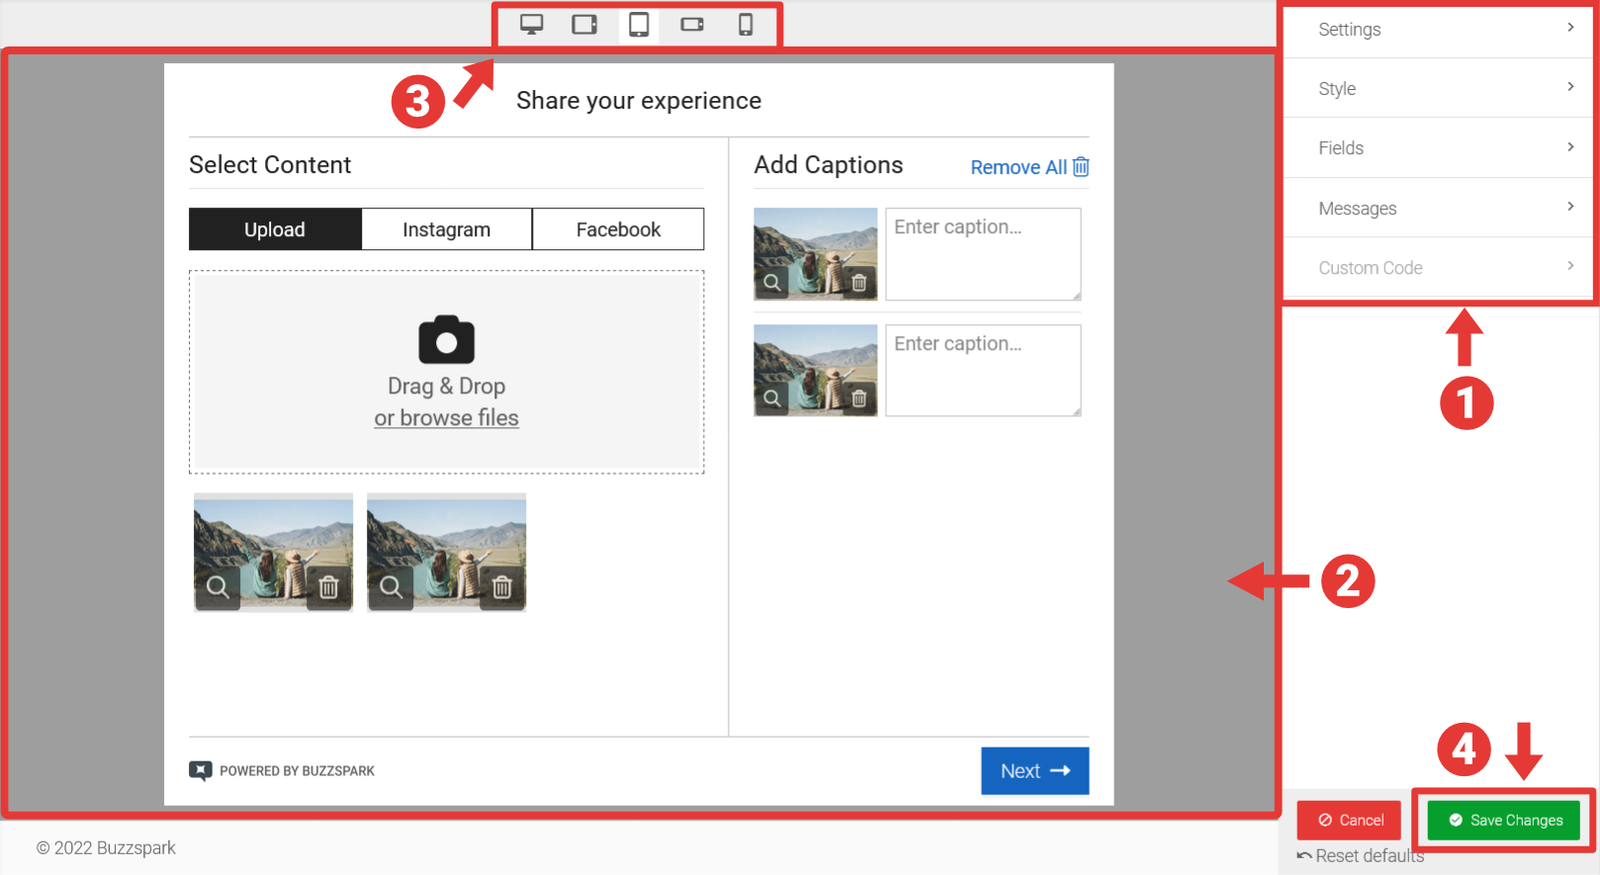Select tablet landscape preview icon
This screenshot has width=1600, height=875.
click(x=584, y=25)
